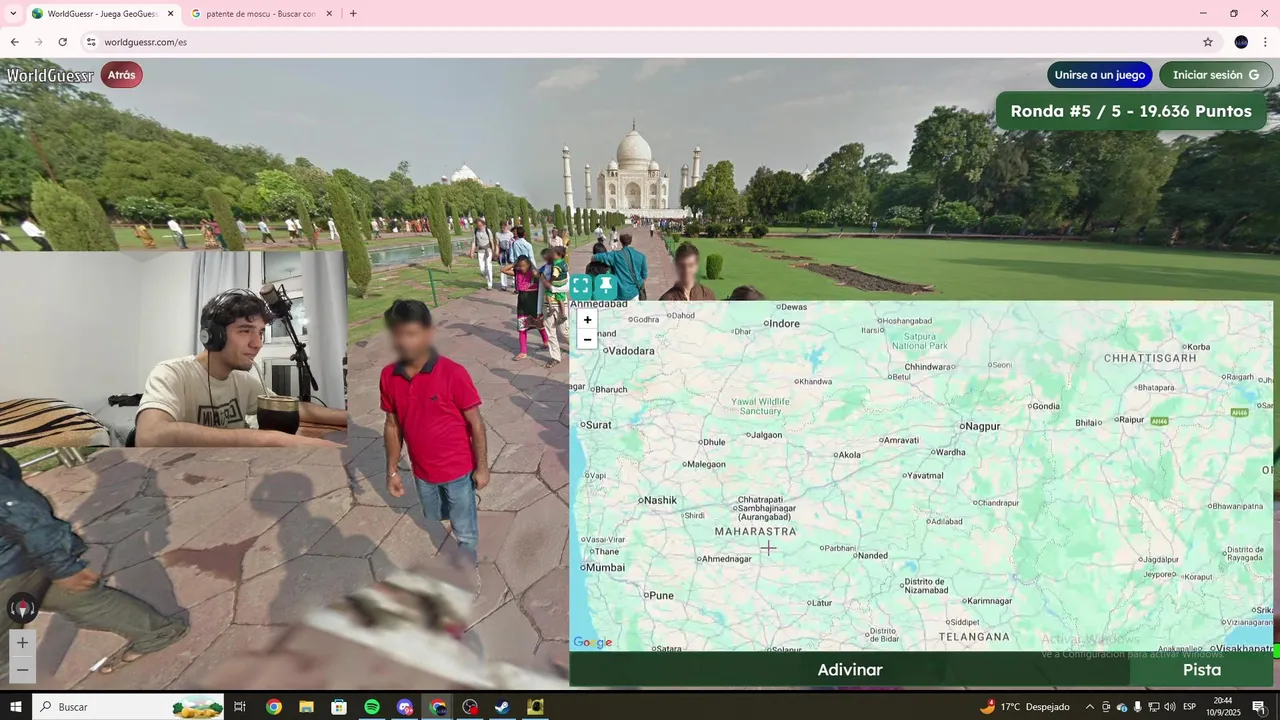Zoom in the street view panorama

pos(22,642)
